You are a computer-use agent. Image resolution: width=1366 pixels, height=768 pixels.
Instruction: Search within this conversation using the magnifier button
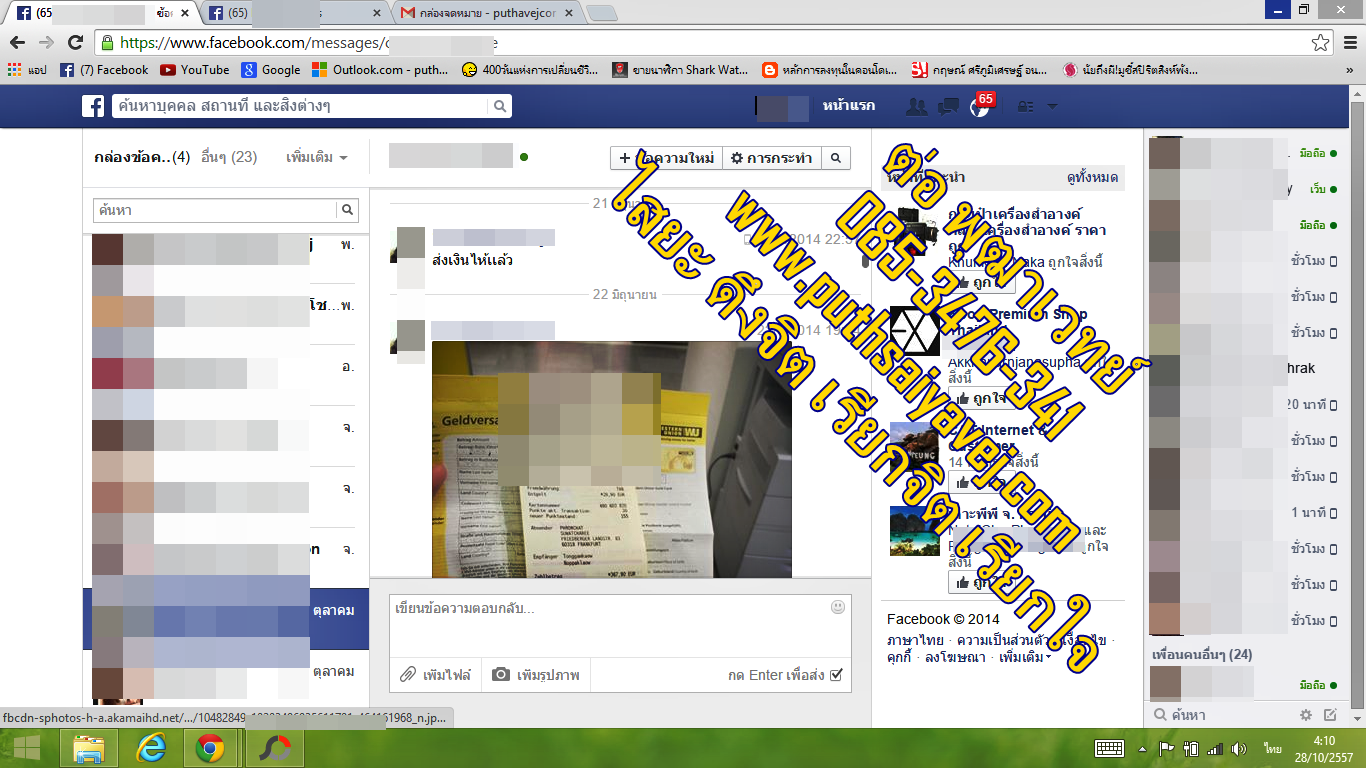coord(836,158)
